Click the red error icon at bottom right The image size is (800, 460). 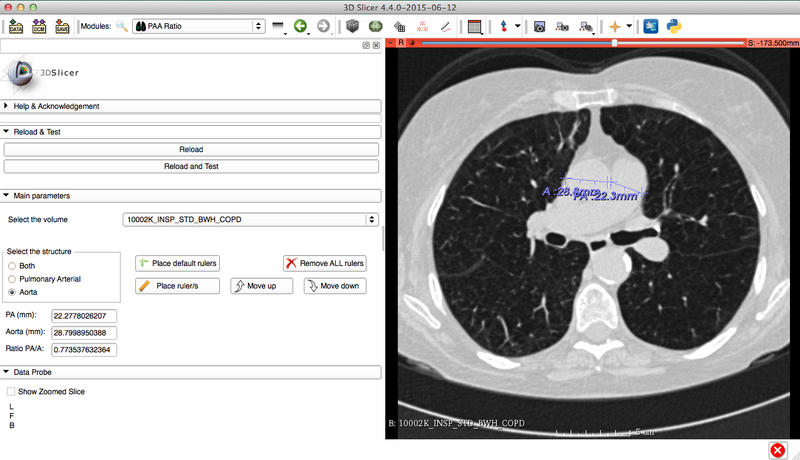click(777, 449)
